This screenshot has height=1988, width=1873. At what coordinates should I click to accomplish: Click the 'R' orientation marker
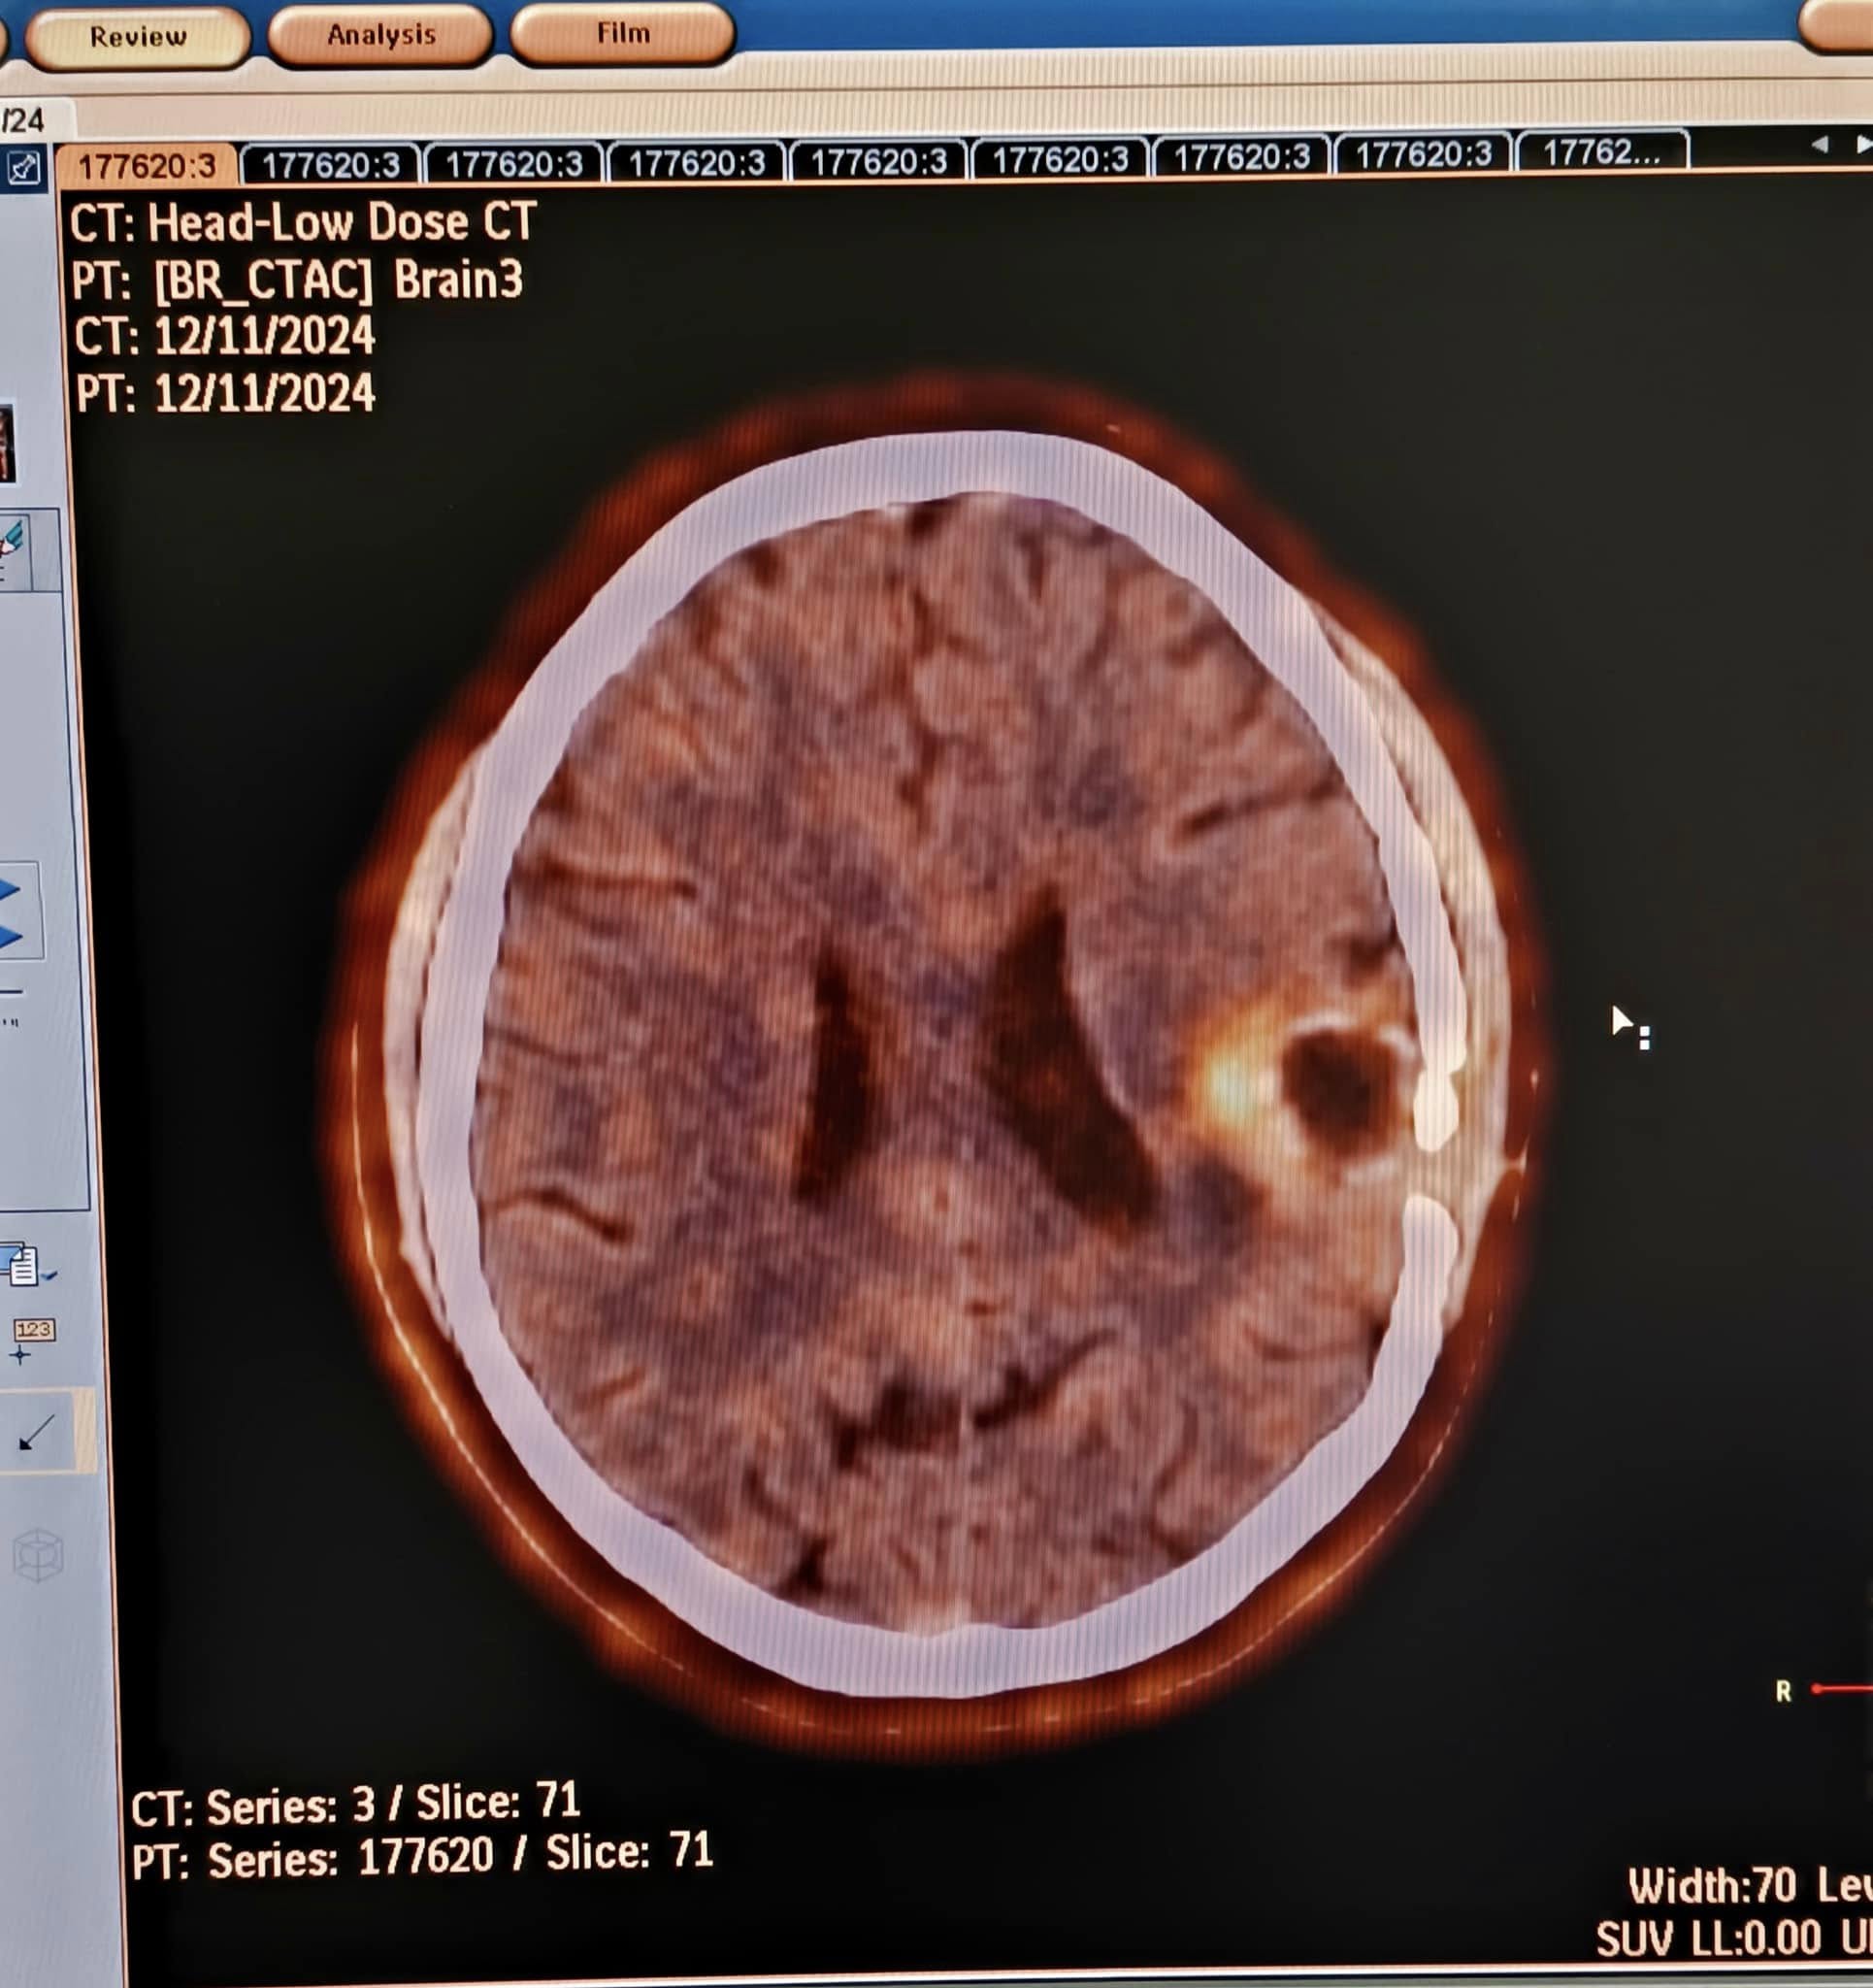click(x=1783, y=1691)
